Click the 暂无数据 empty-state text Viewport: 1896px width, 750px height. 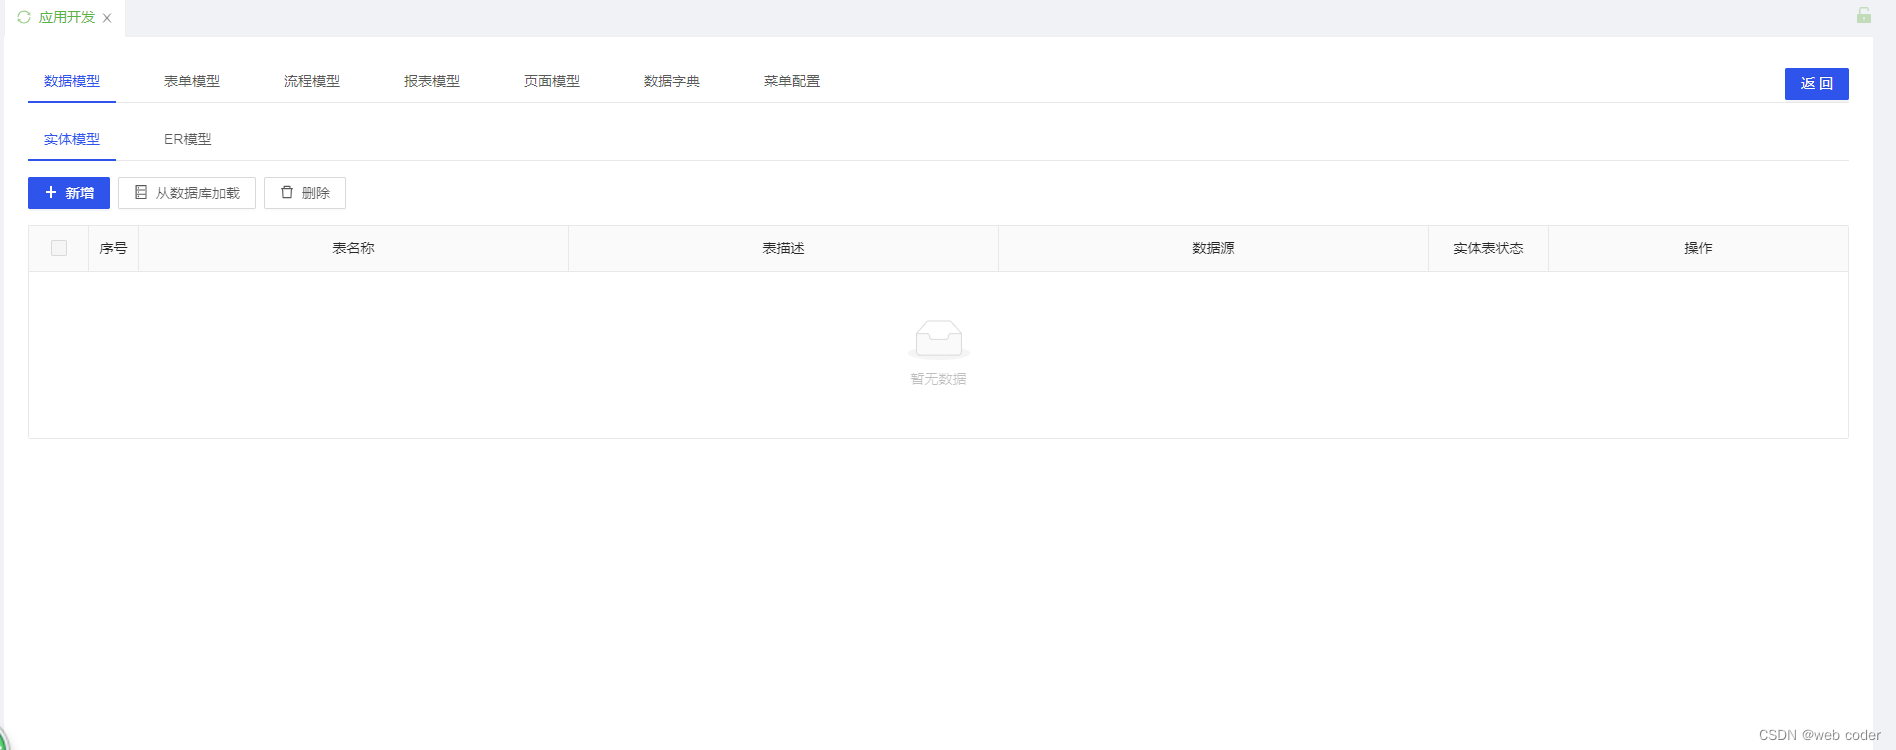point(938,379)
